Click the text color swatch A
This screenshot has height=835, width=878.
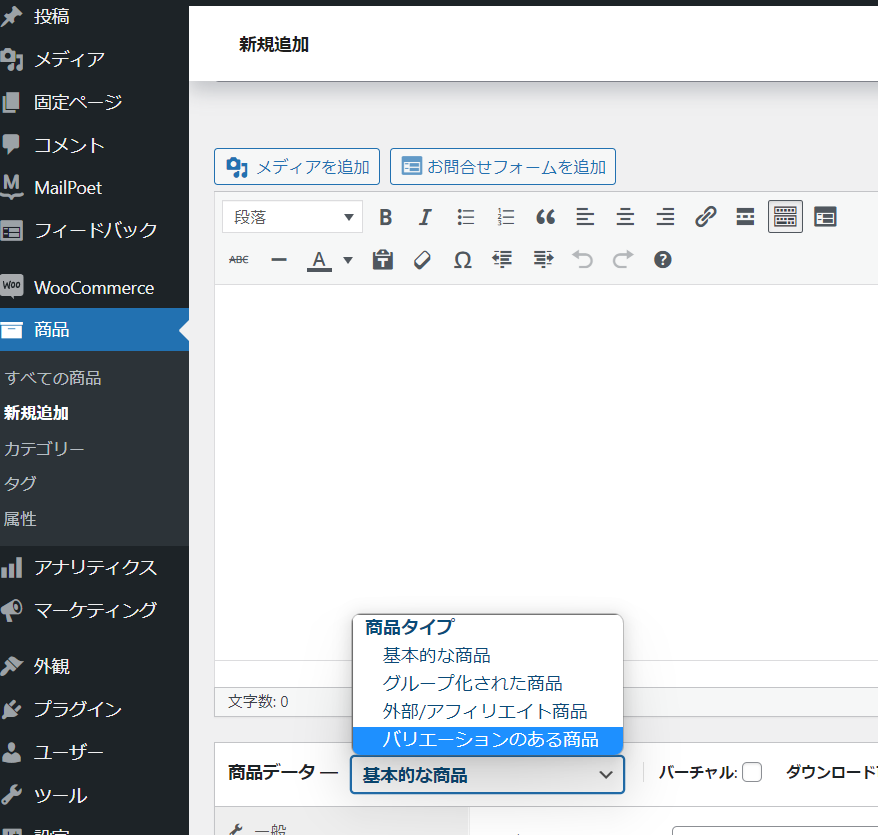coord(319,260)
